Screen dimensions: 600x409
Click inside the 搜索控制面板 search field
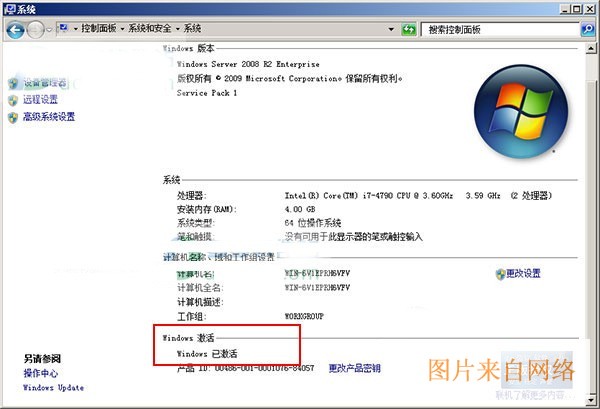(500, 30)
